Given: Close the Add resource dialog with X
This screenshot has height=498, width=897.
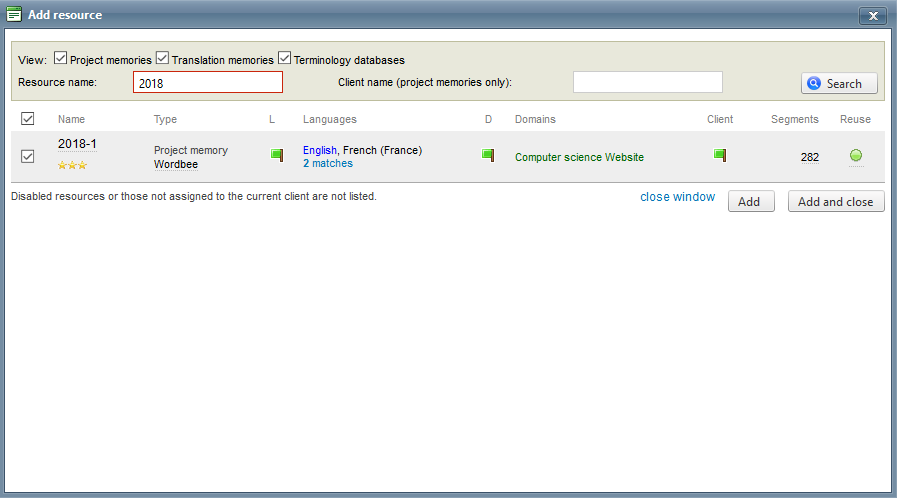Looking at the screenshot, I should (873, 16).
